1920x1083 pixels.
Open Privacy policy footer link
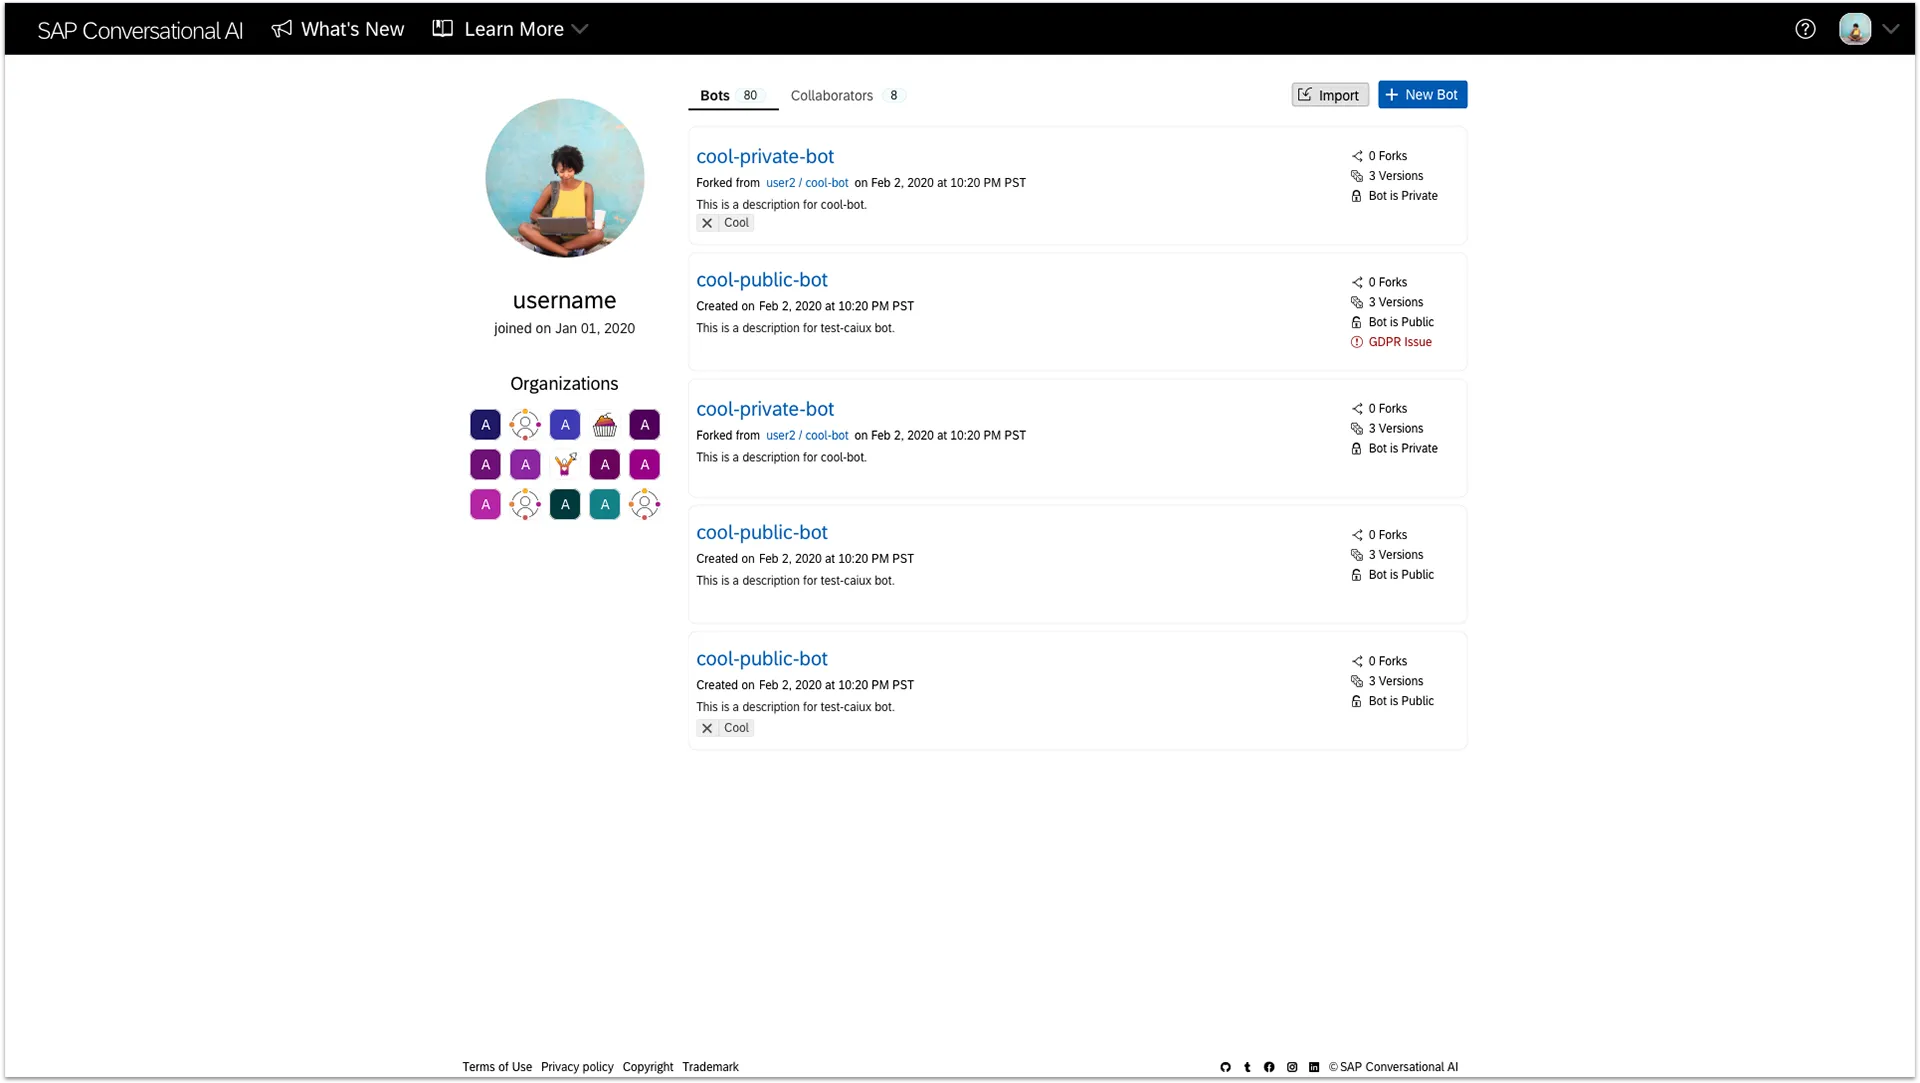point(577,1067)
